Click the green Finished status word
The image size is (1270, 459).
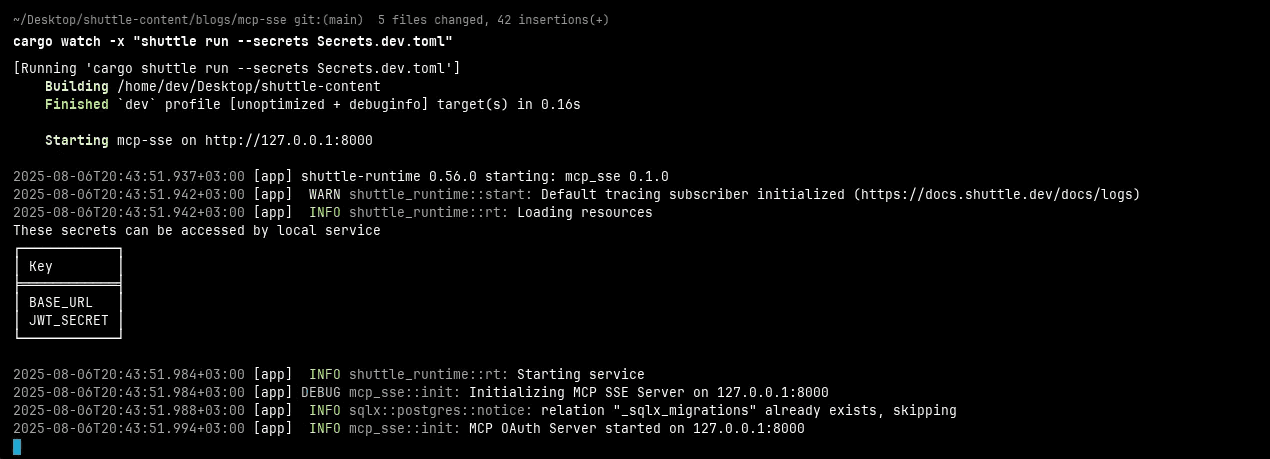76,104
